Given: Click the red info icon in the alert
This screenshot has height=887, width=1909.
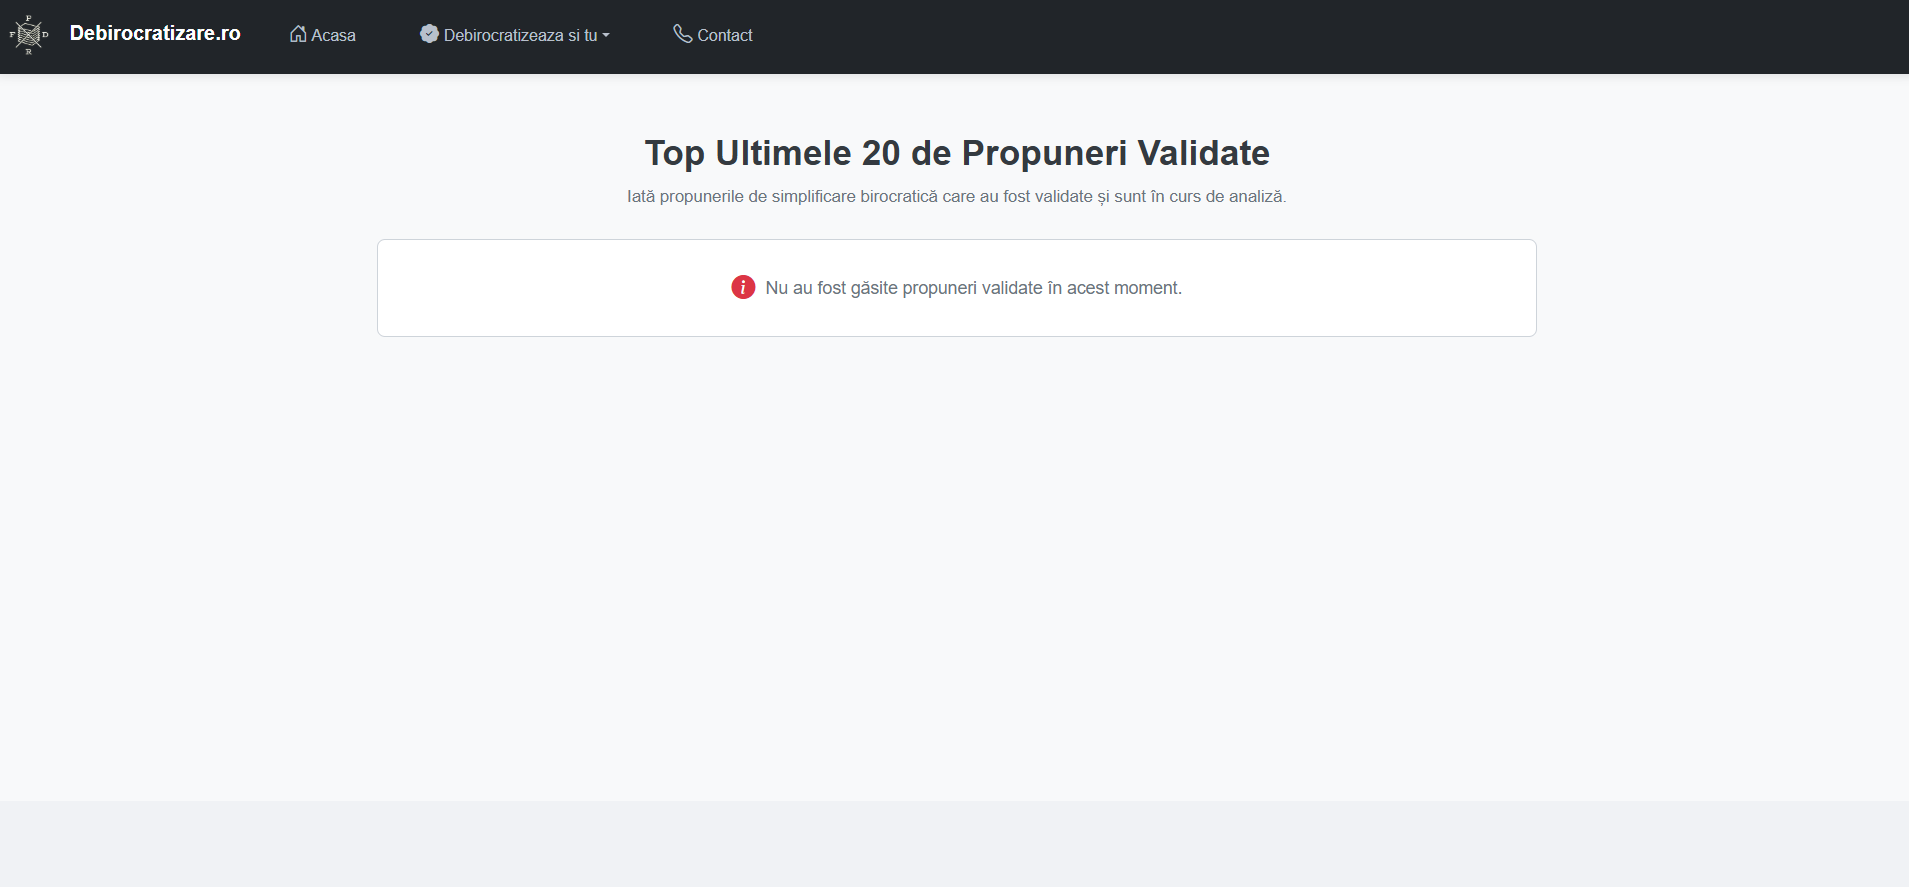Looking at the screenshot, I should click(743, 288).
